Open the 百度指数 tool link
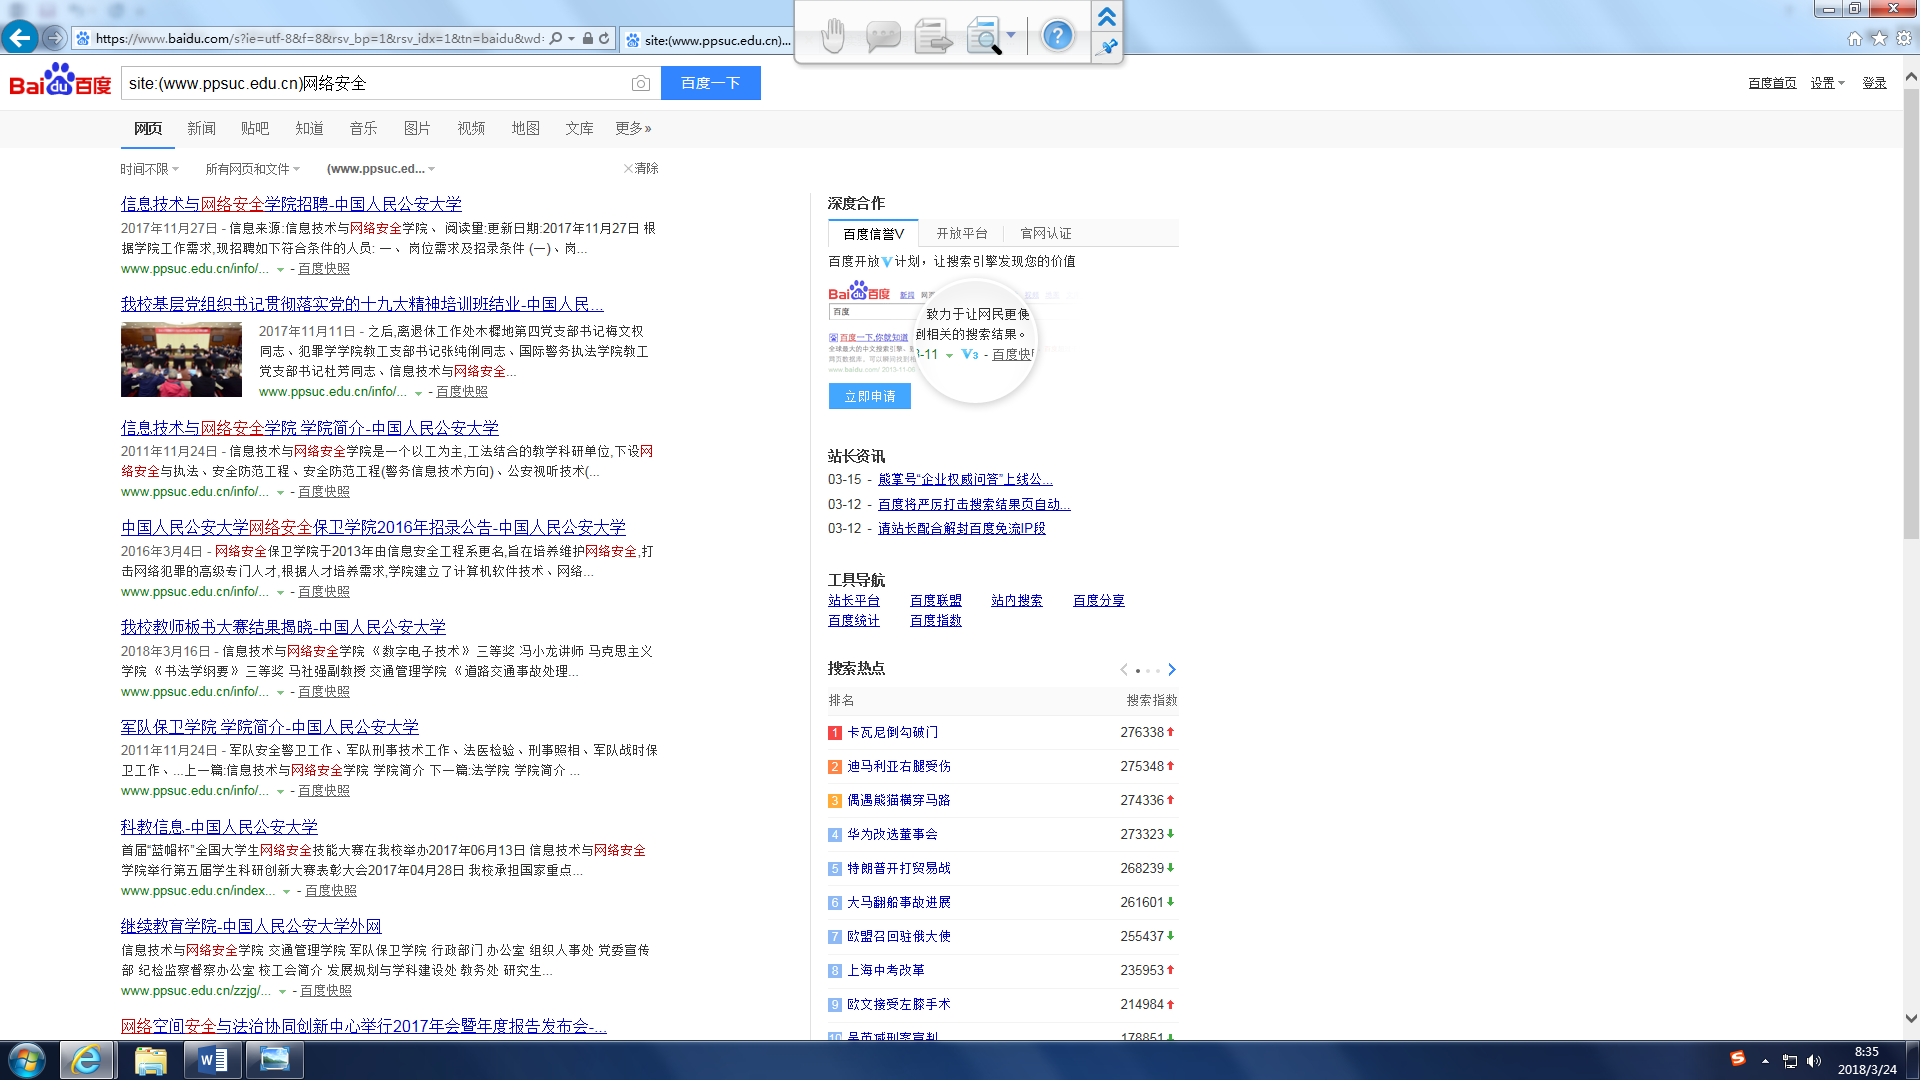Screen dimensions: 1920x1080 pos(935,620)
